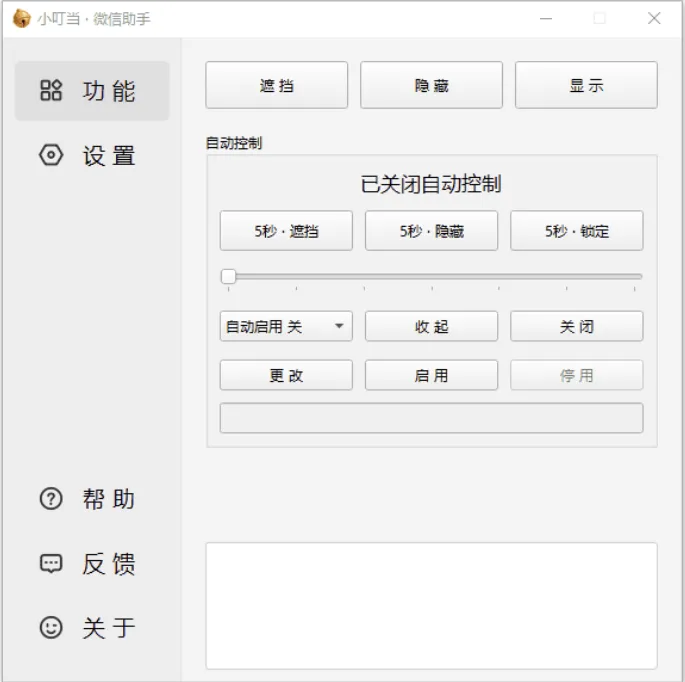Image resolution: width=685 pixels, height=682 pixels.
Task: Click the question mark help icon
Action: click(51, 499)
